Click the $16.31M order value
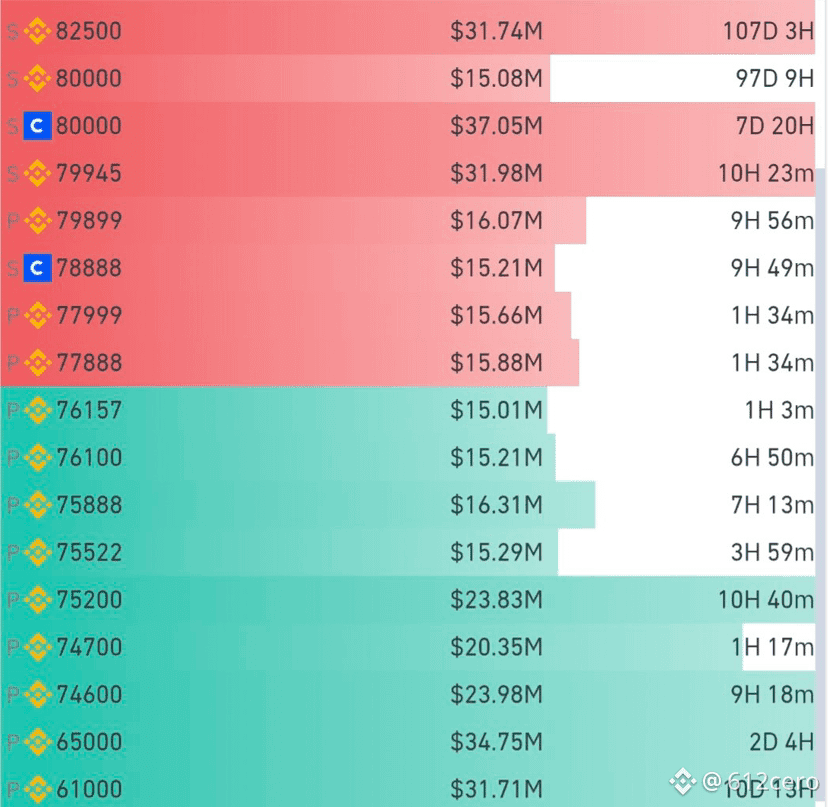The width and height of the screenshot is (828, 807). [496, 505]
